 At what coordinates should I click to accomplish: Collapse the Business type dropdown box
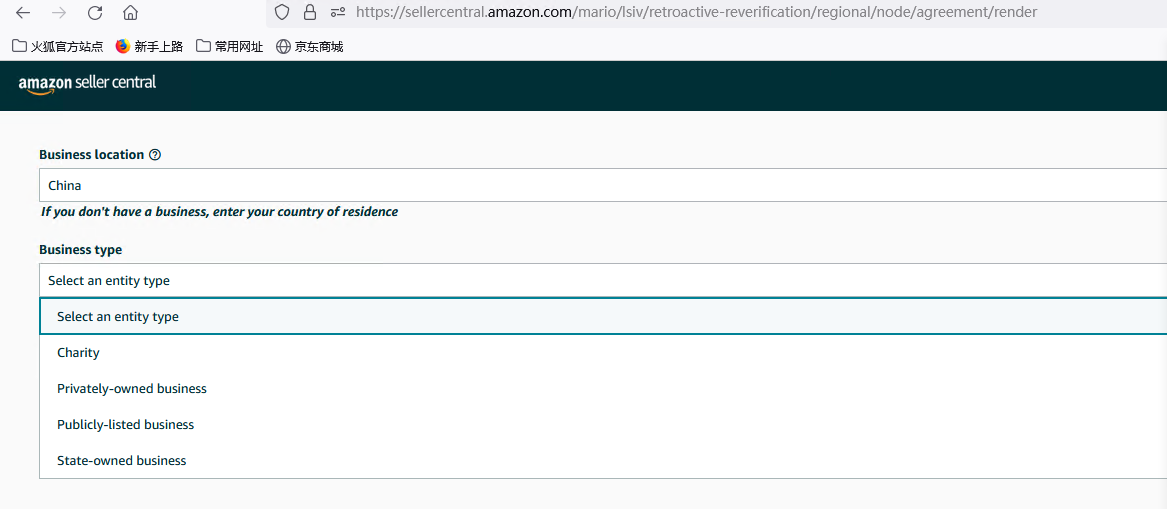[603, 281]
